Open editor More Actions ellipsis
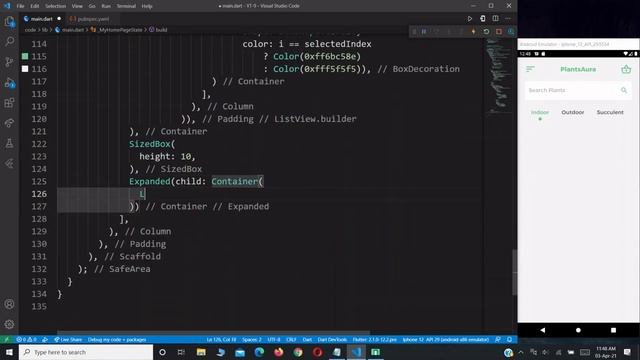Image resolution: width=640 pixels, height=360 pixels. (x=508, y=19)
